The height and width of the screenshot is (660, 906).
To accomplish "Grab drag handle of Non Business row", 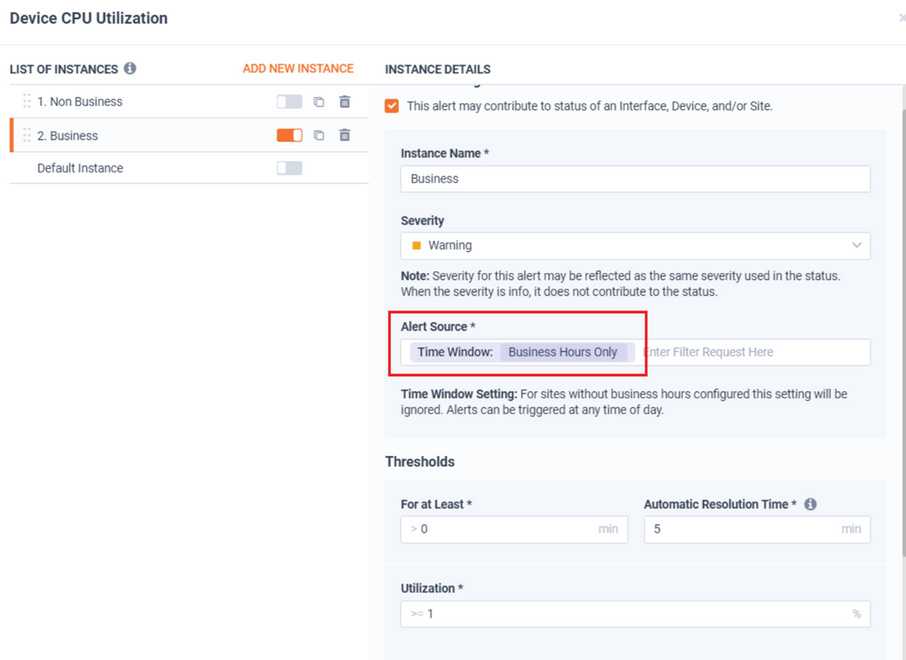I will coord(27,102).
